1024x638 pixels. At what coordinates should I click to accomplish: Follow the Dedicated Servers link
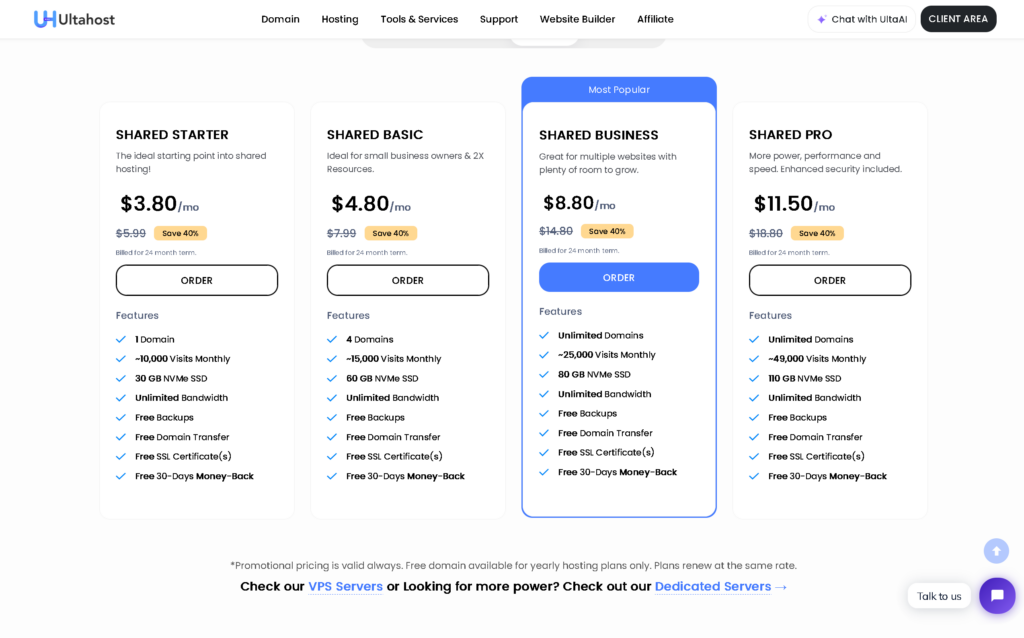point(712,586)
